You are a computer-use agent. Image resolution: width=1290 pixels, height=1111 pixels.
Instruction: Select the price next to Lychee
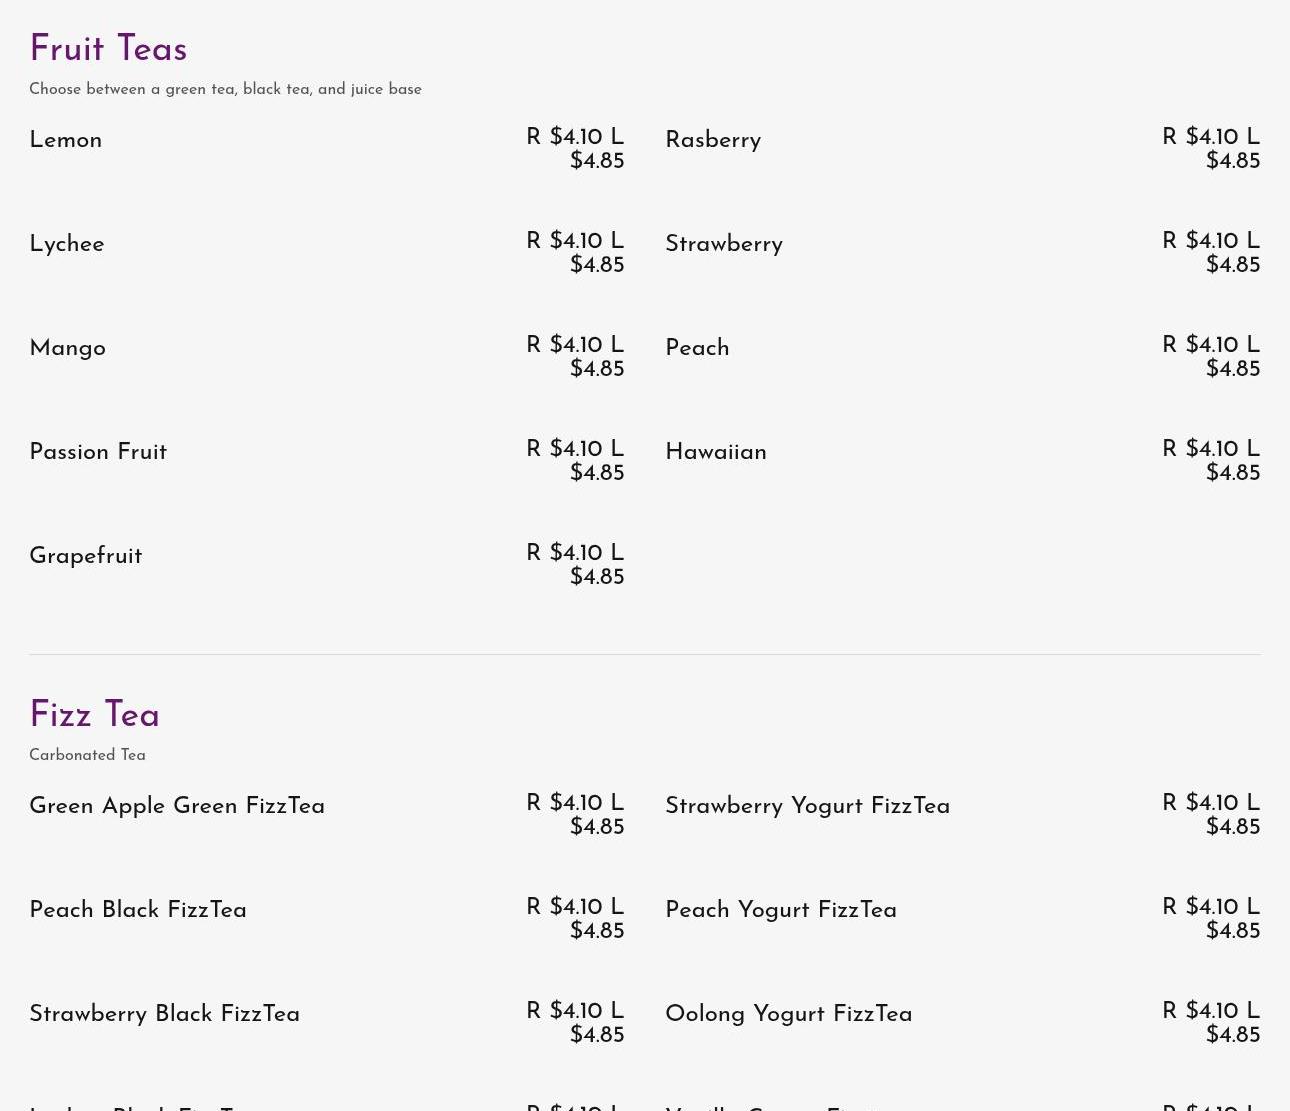click(x=575, y=253)
